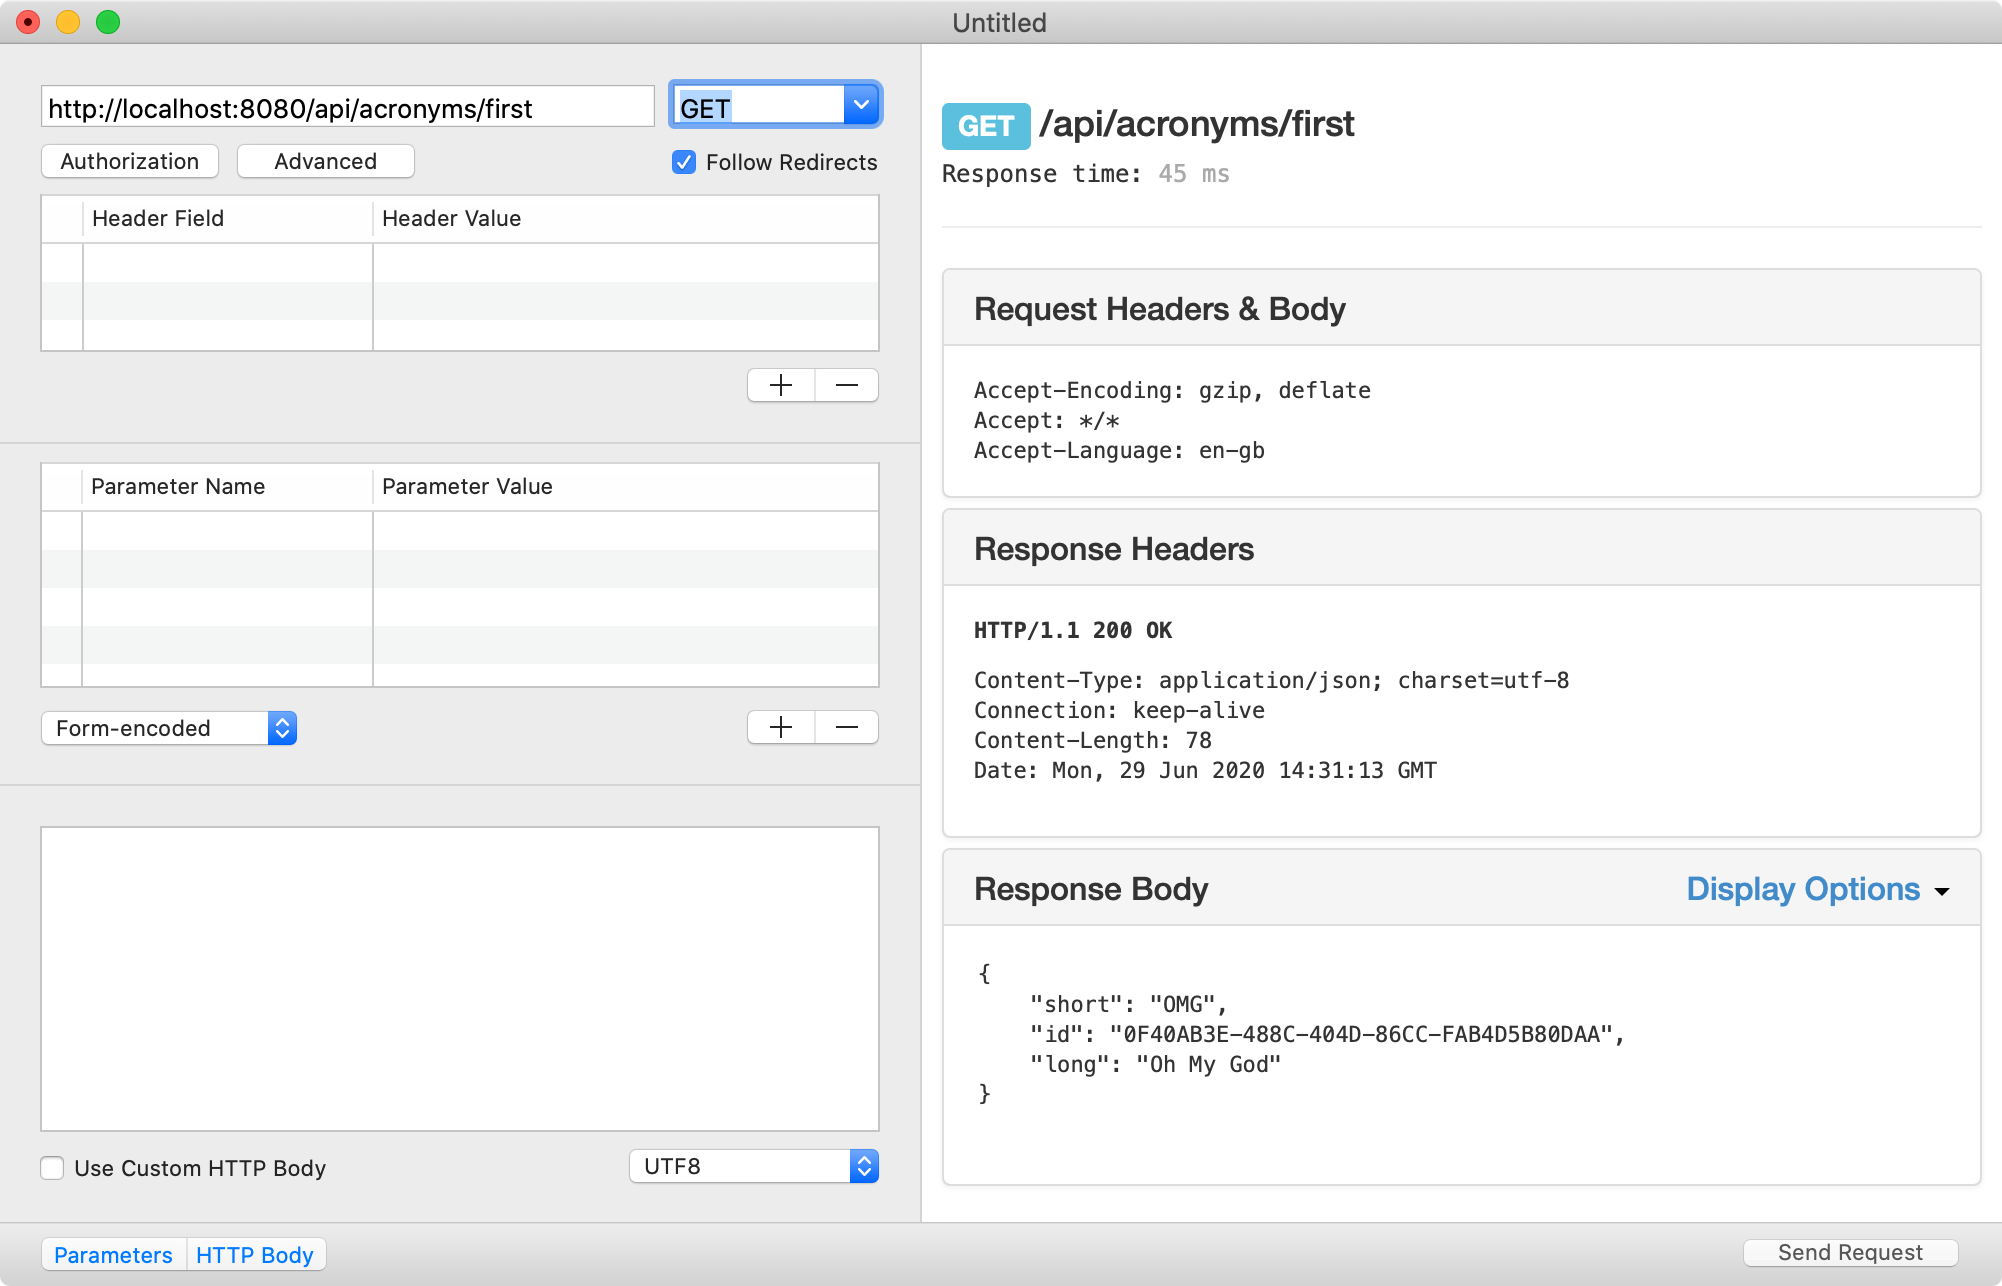Click the Content-Type response header line
The width and height of the screenshot is (2002, 1286).
tap(1271, 680)
